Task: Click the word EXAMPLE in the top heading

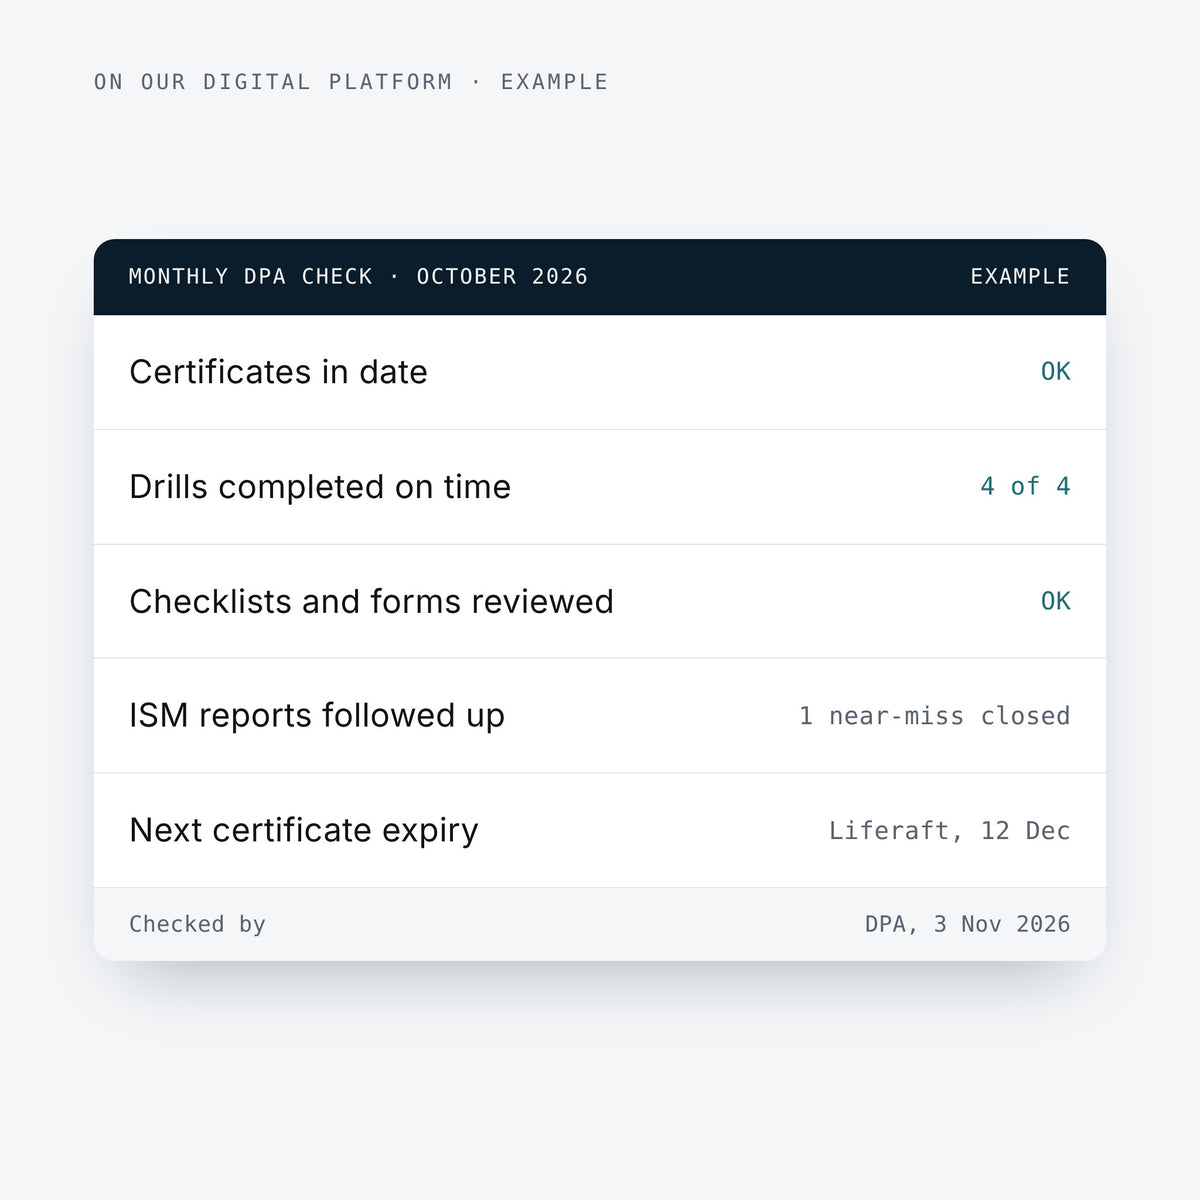Action: coord(554,82)
